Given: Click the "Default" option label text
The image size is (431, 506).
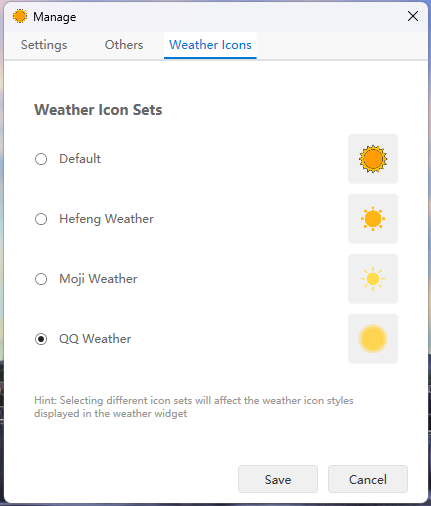Looking at the screenshot, I should 80,159.
